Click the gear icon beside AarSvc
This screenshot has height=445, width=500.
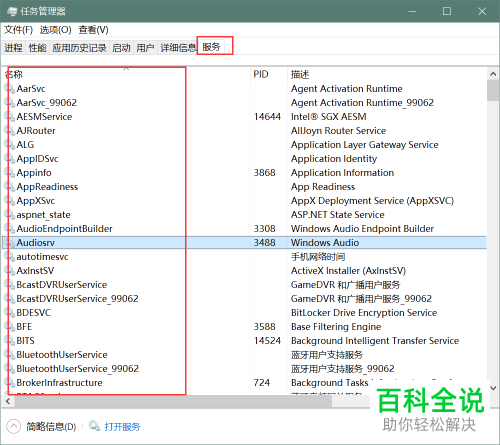[x=10, y=89]
